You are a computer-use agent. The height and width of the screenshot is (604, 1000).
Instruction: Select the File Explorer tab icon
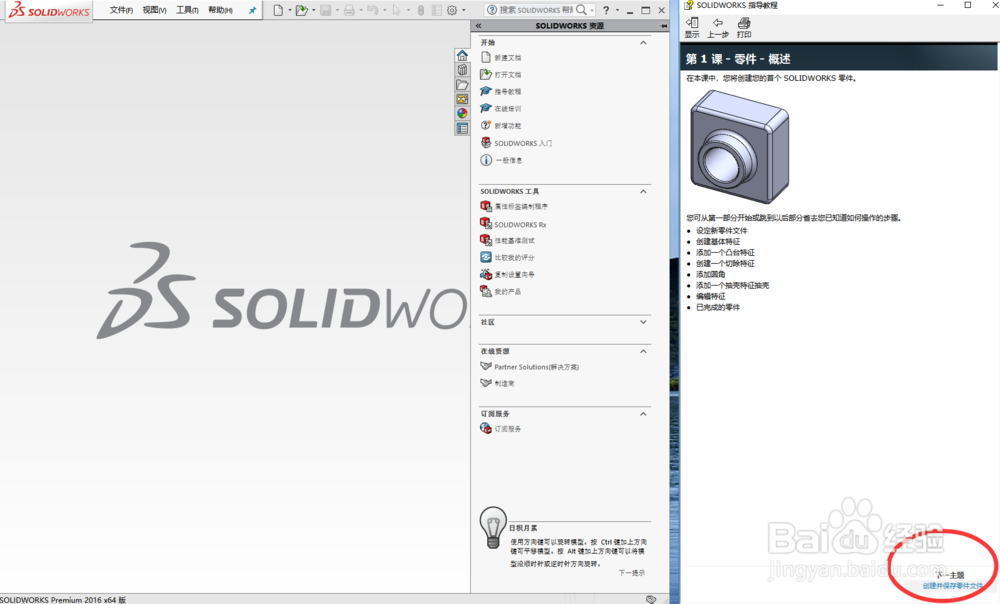462,85
